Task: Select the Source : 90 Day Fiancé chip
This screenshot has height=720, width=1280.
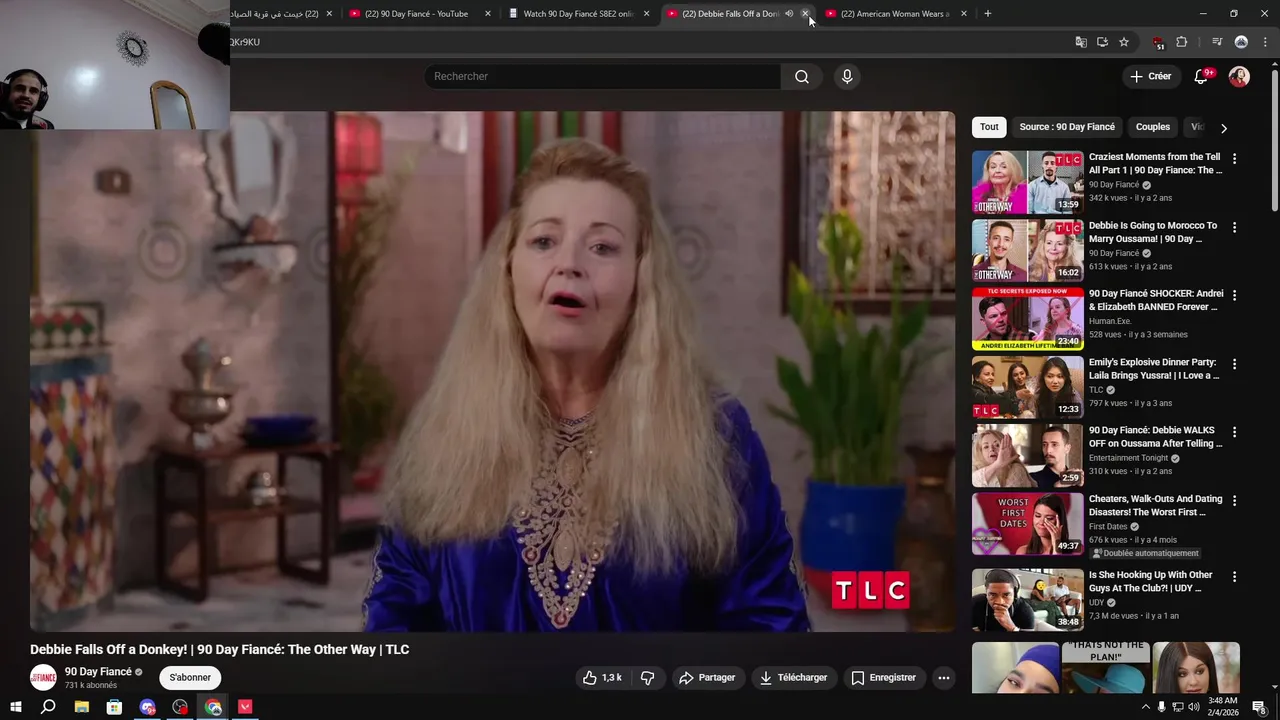Action: [x=1067, y=127]
